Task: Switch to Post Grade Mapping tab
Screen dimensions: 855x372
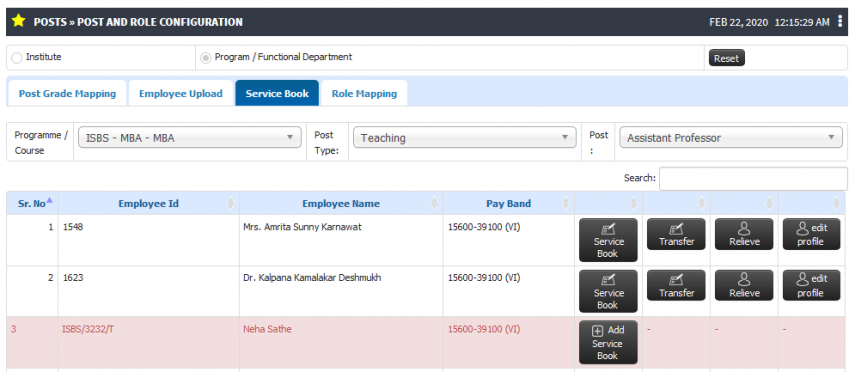Action: click(x=67, y=93)
